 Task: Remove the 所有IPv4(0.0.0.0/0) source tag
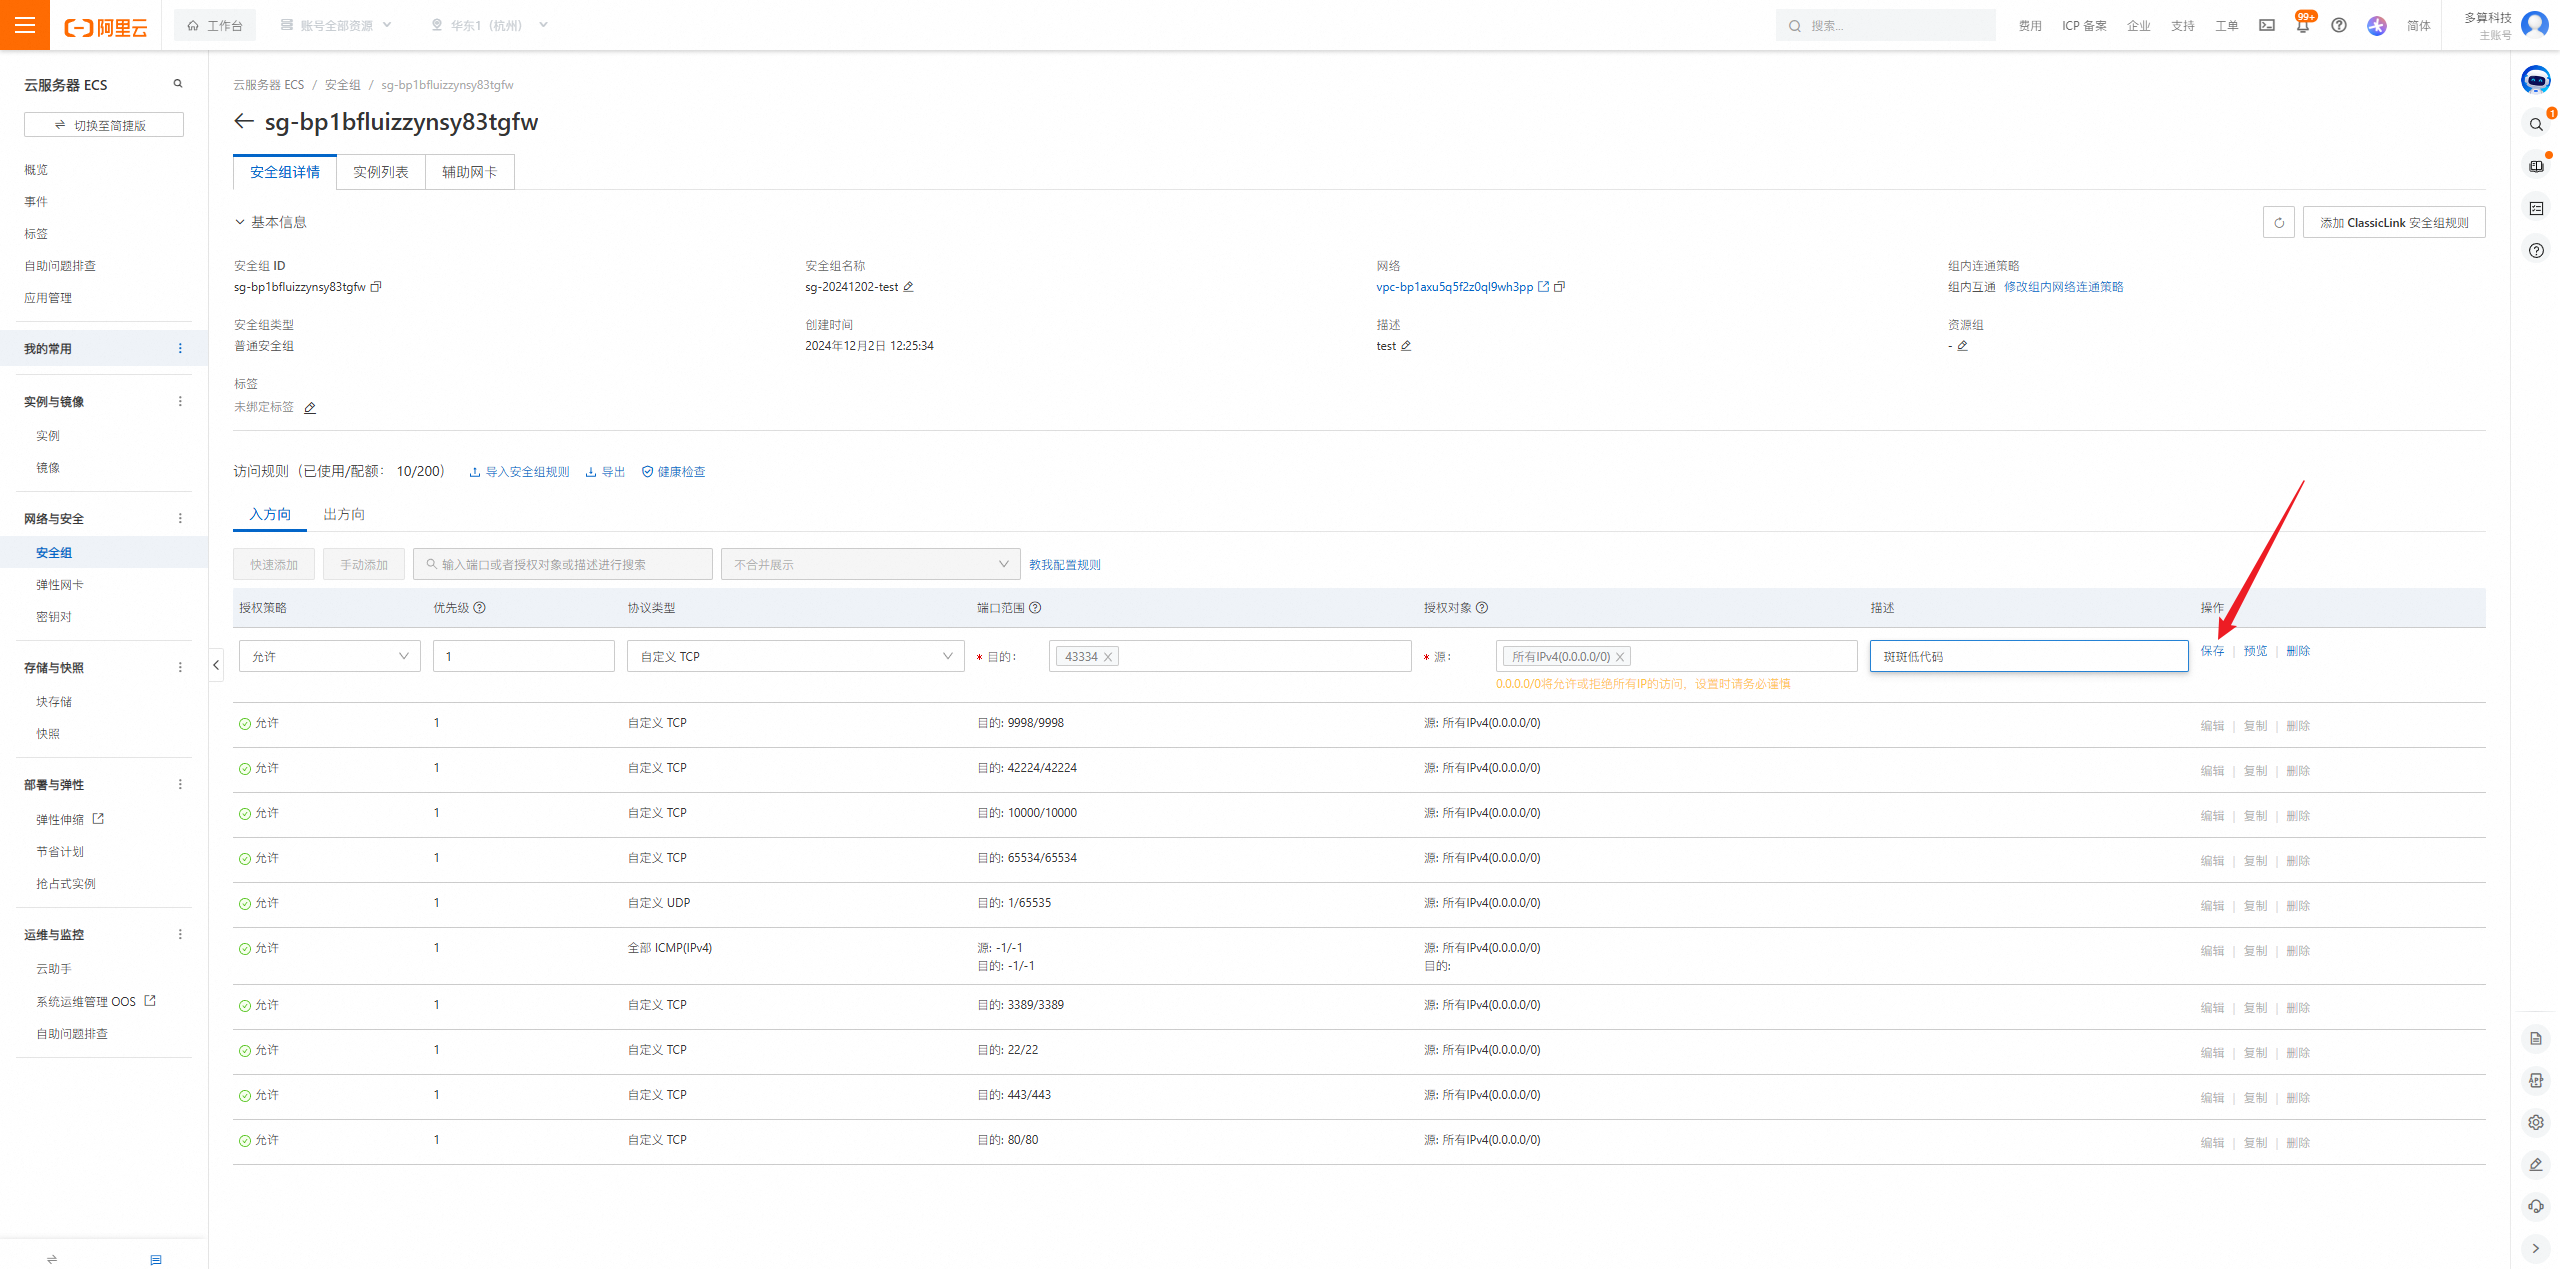click(x=1620, y=657)
